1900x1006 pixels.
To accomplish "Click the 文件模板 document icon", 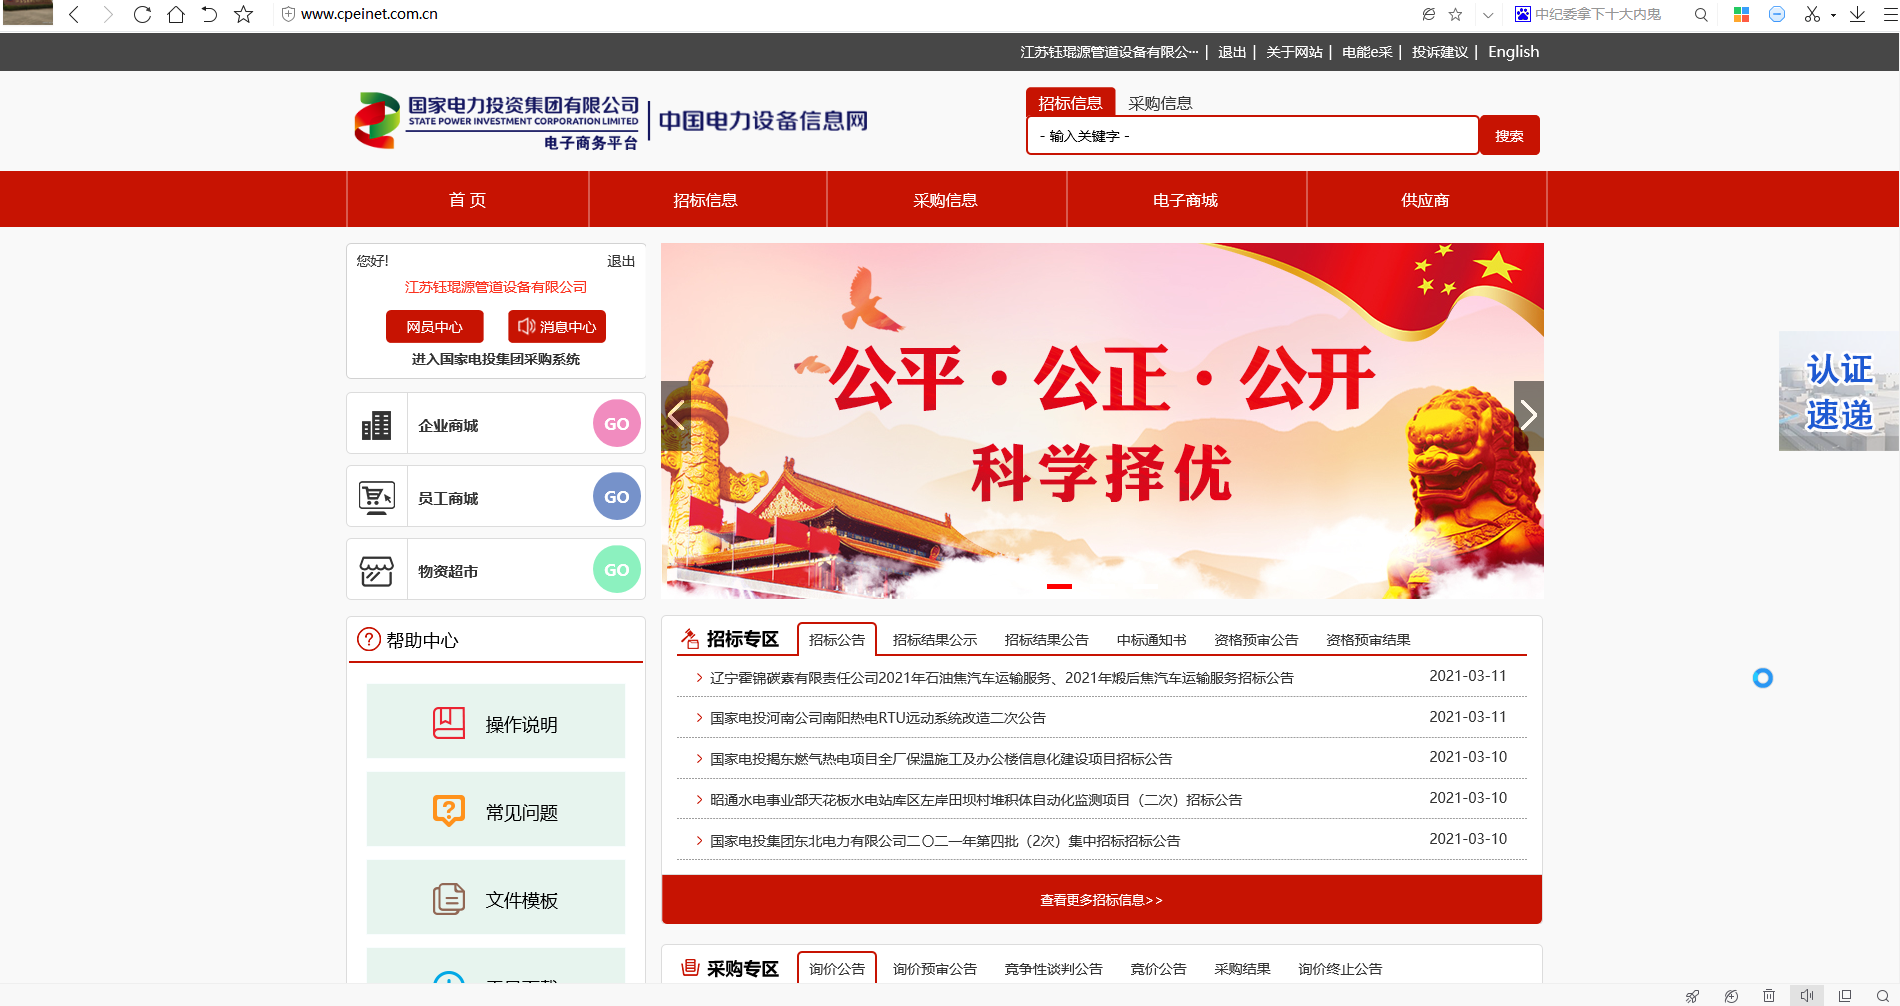I will (x=449, y=896).
